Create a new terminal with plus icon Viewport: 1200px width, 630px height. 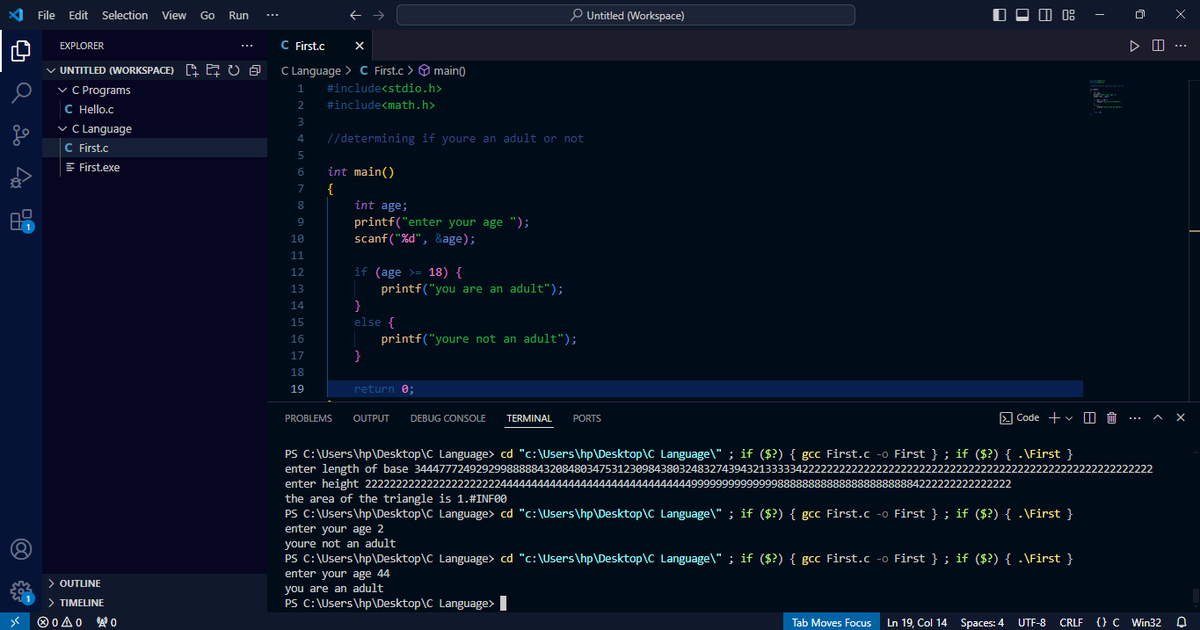pos(1054,418)
